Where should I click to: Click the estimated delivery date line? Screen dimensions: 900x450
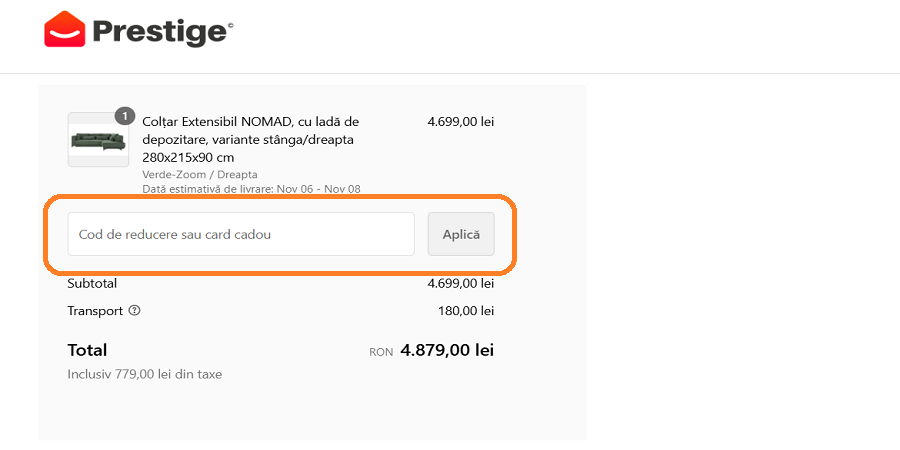pos(251,188)
